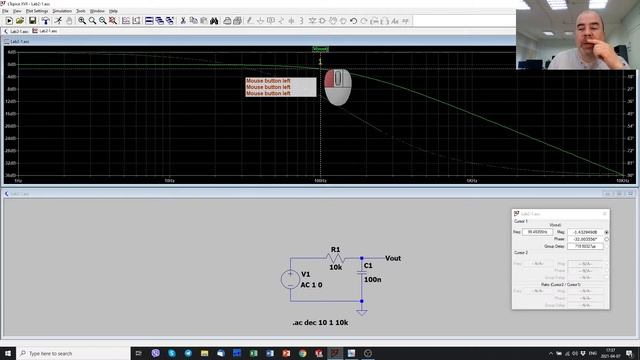Open Excel from the taskbar
Image resolution: width=640 pixels, height=360 pixels.
pos(253,353)
